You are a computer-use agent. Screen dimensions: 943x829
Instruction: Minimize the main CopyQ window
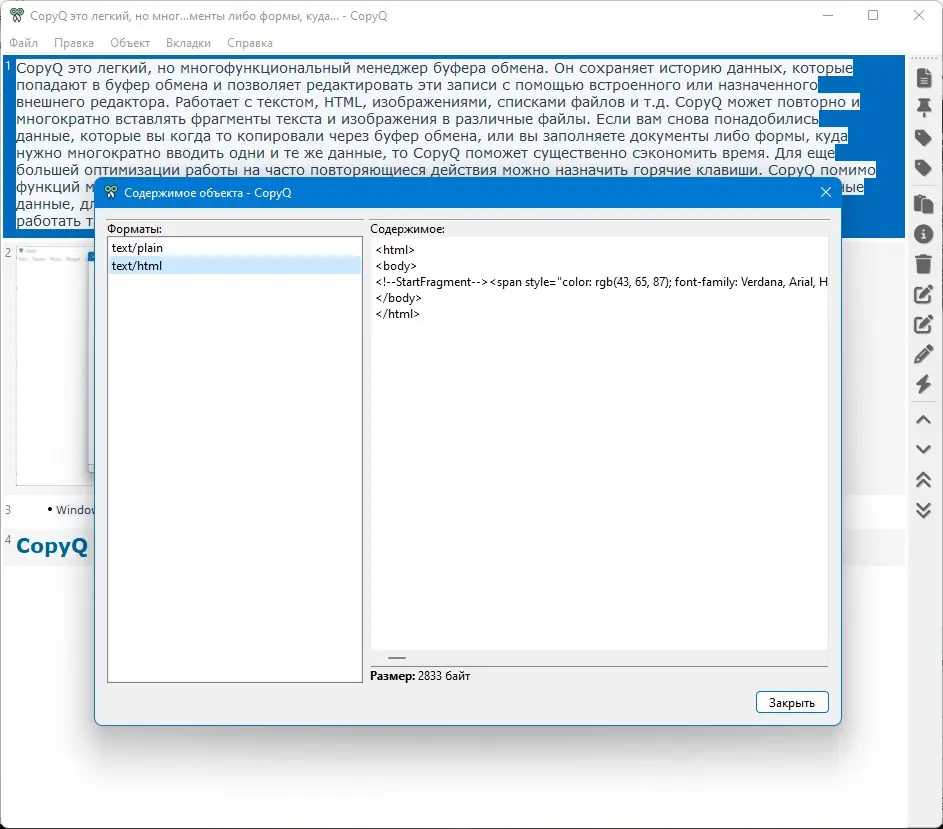tap(828, 15)
